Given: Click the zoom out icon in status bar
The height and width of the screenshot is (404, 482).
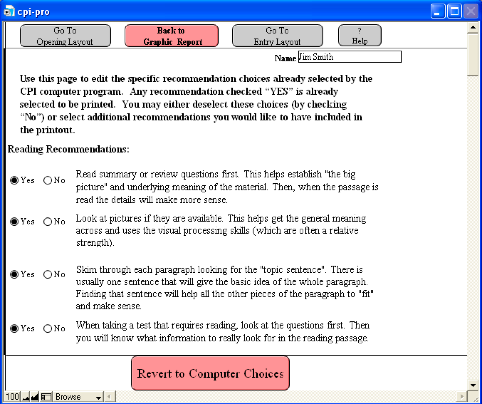Looking at the screenshot, I should coord(26,397).
